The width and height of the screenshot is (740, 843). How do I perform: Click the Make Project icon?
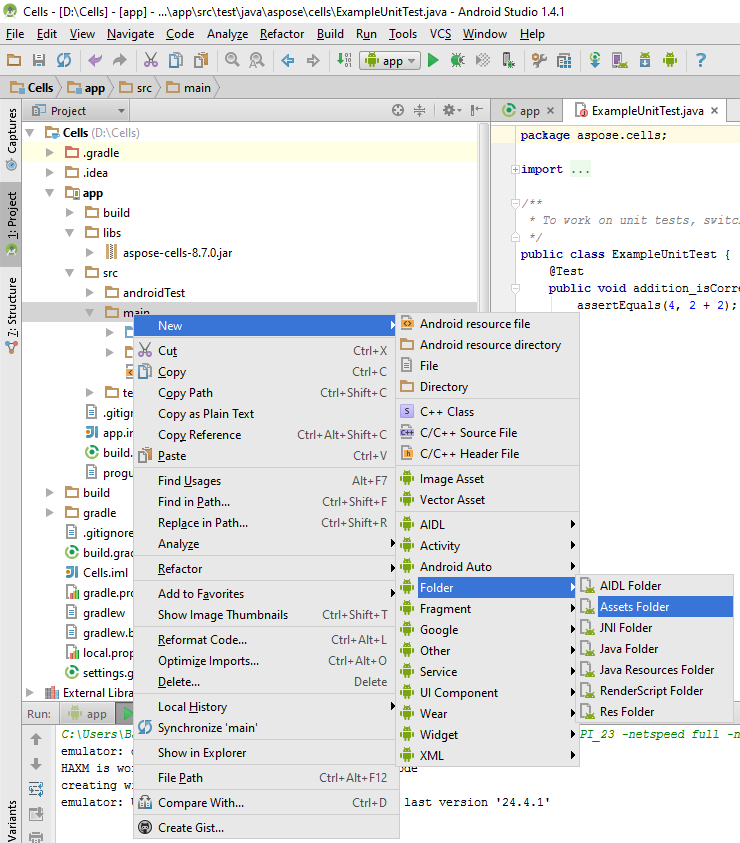click(x=344, y=60)
